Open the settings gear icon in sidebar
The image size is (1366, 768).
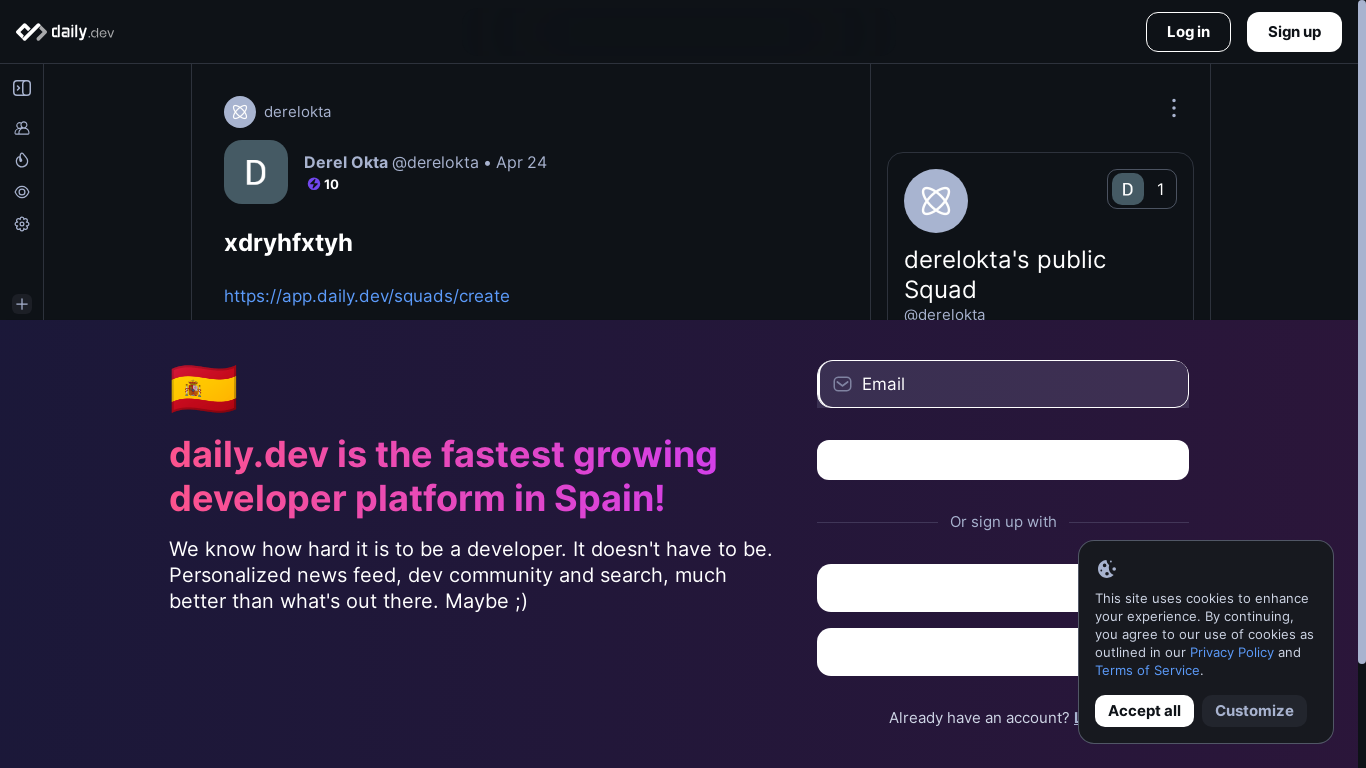tap(22, 224)
